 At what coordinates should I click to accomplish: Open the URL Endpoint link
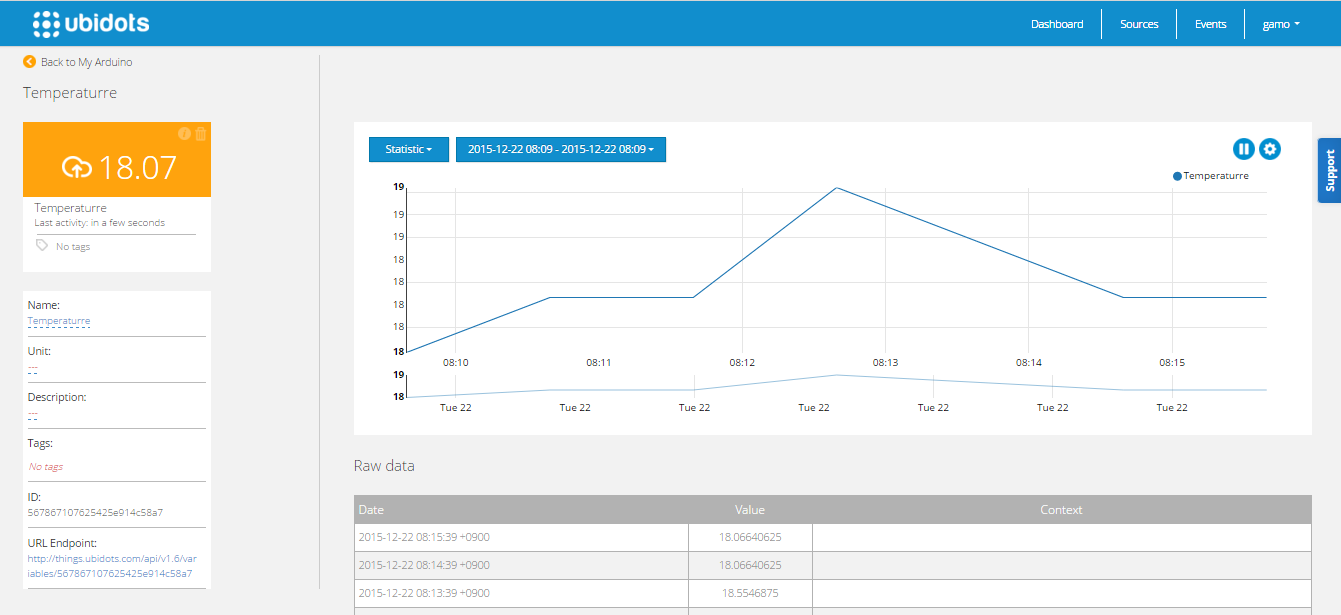click(112, 566)
